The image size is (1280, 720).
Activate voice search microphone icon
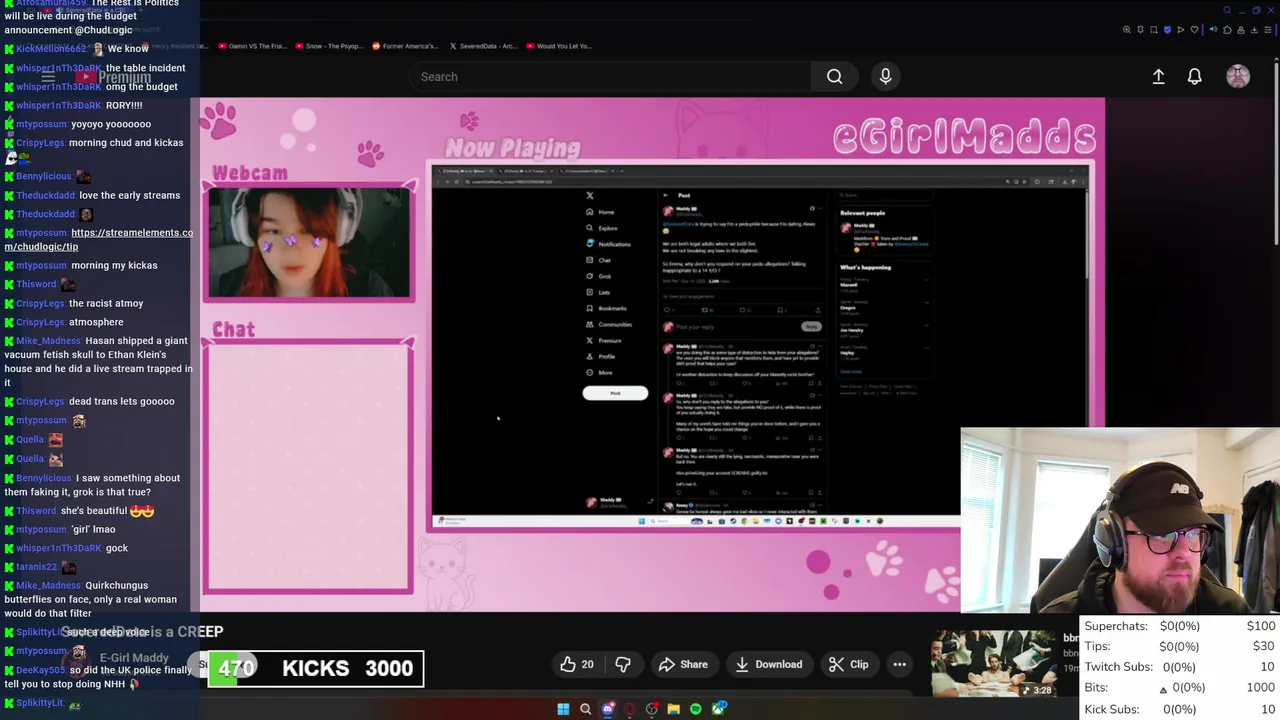tap(885, 76)
